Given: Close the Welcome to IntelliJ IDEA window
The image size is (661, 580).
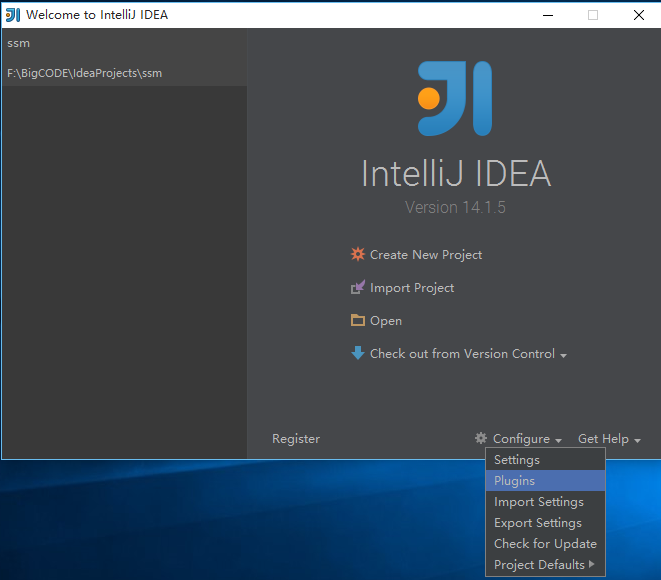Looking at the screenshot, I should click(639, 15).
